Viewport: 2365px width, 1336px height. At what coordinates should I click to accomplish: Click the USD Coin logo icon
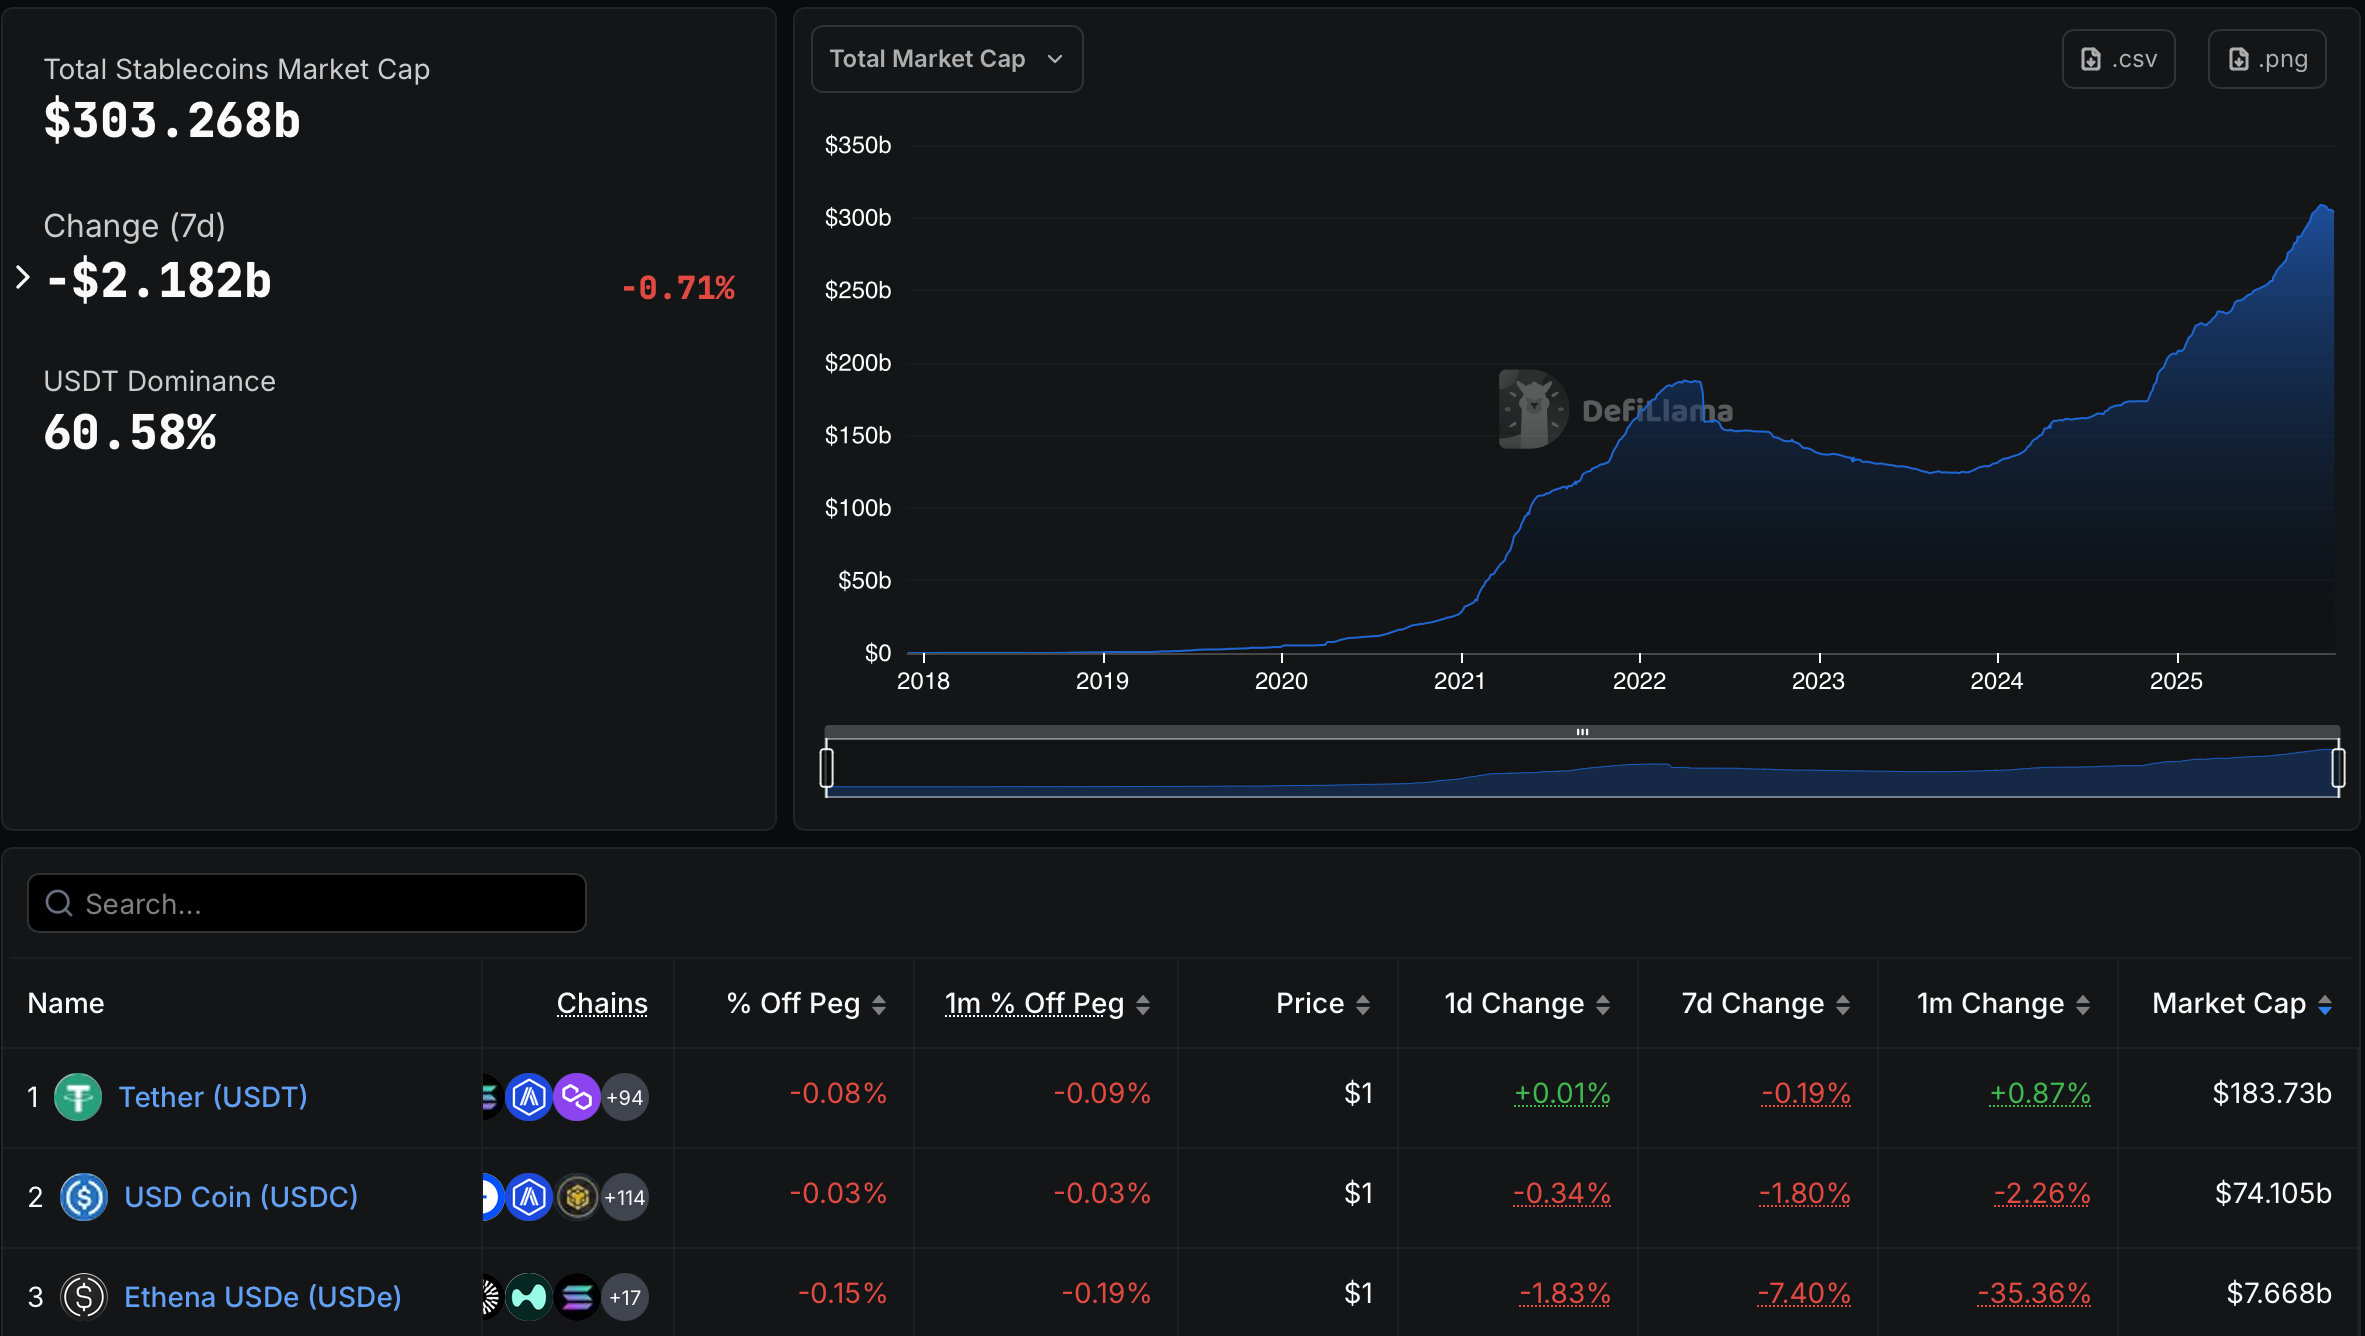pyautogui.click(x=84, y=1196)
